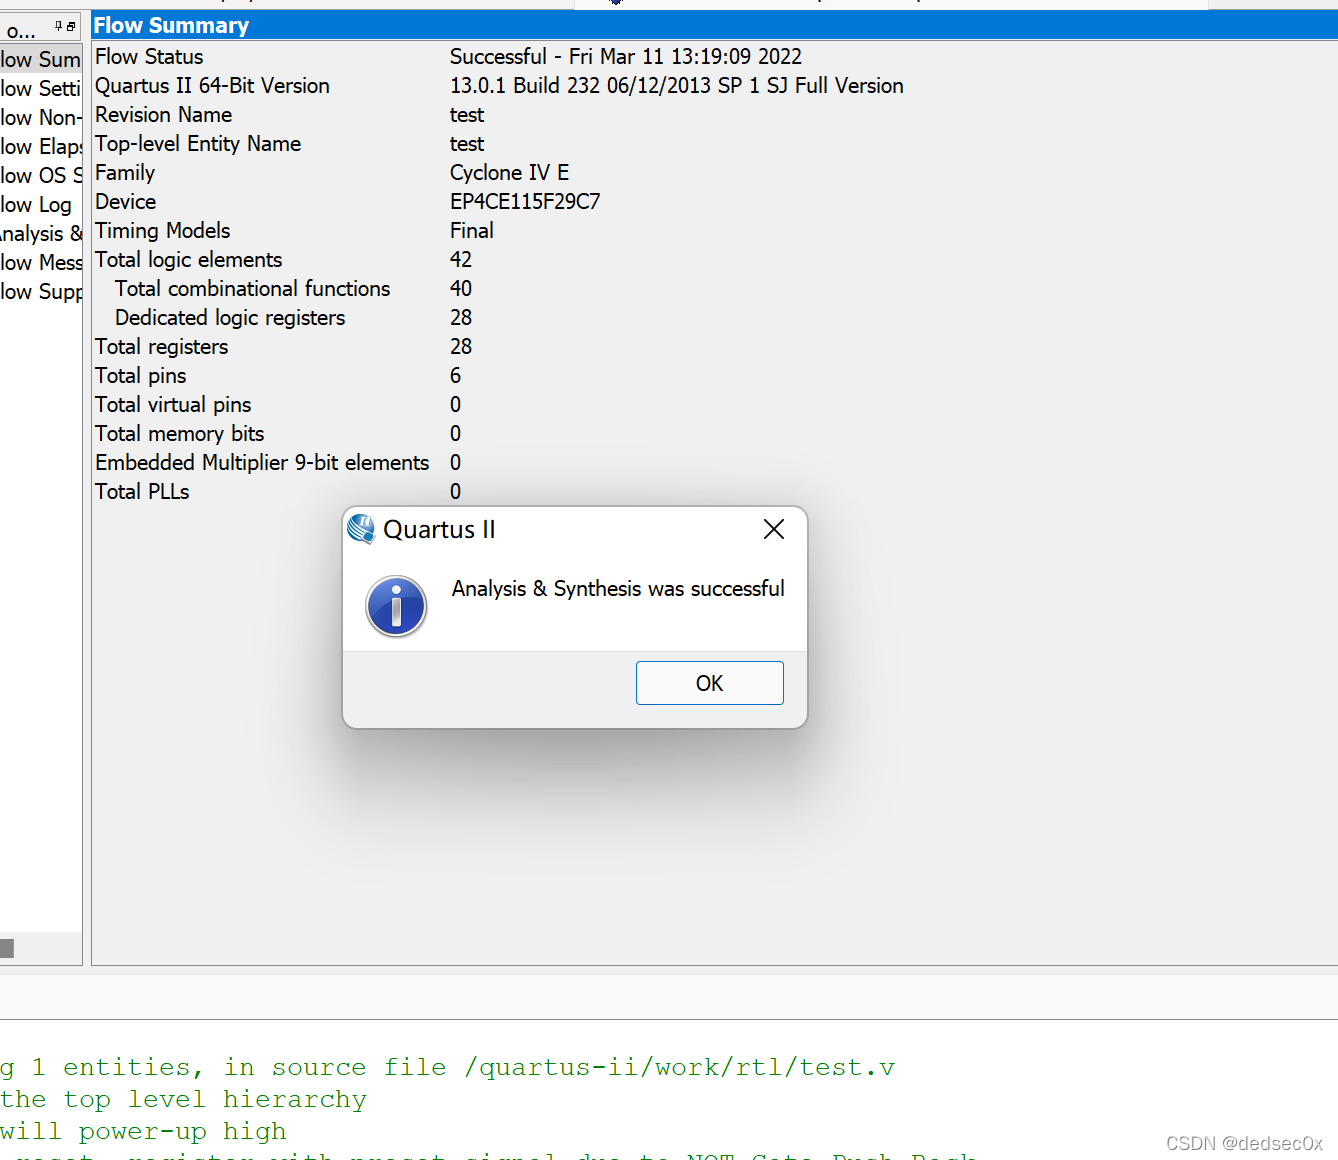
Task: Float the table of contents side panel
Action: point(71,26)
